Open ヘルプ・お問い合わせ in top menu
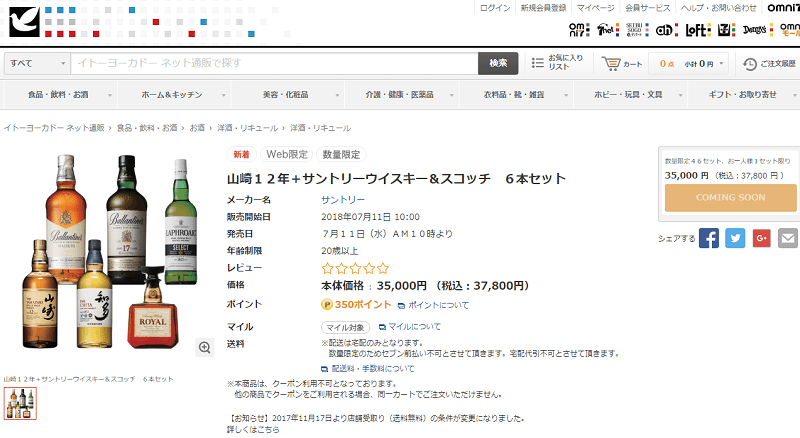800x438 pixels. [x=718, y=8]
